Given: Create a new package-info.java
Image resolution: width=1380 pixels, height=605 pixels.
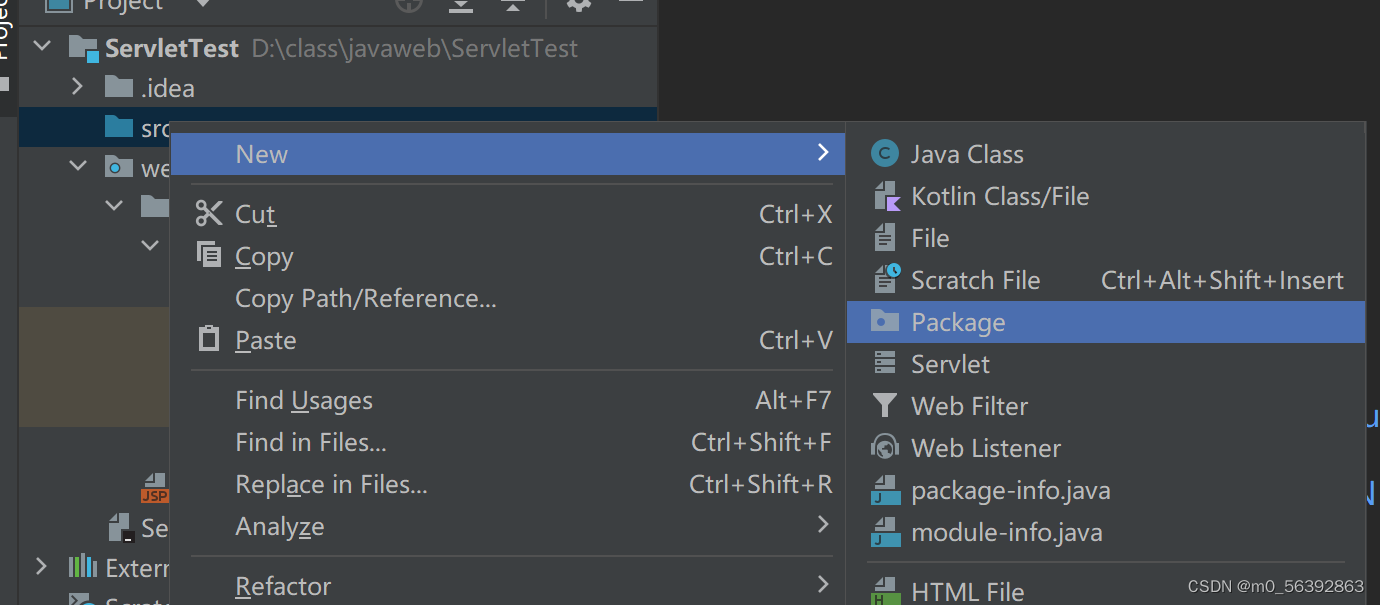Looking at the screenshot, I should click(x=1105, y=490).
